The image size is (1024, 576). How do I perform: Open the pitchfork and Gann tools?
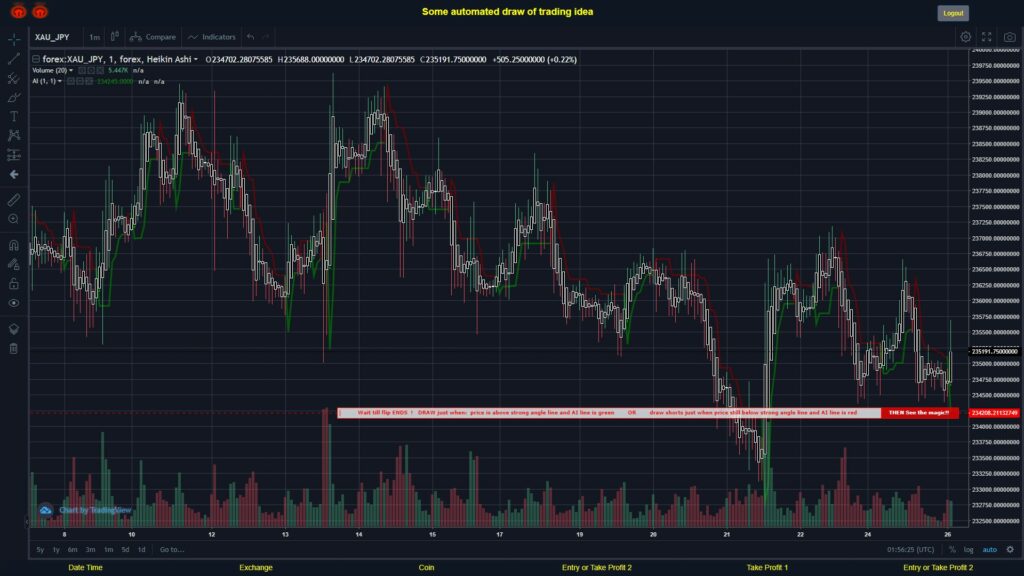click(14, 78)
